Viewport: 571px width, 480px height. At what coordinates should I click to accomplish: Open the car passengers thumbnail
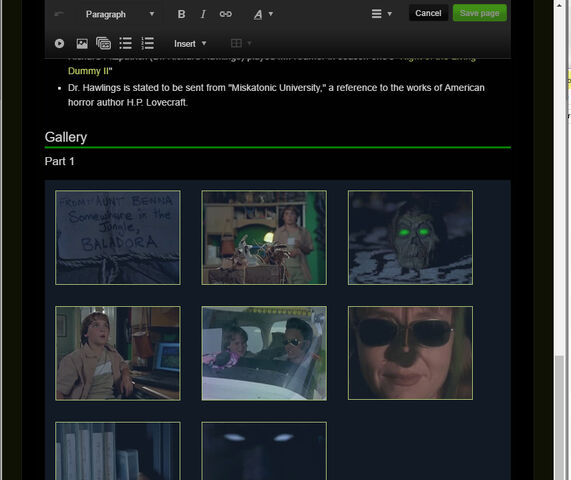pyautogui.click(x=264, y=353)
